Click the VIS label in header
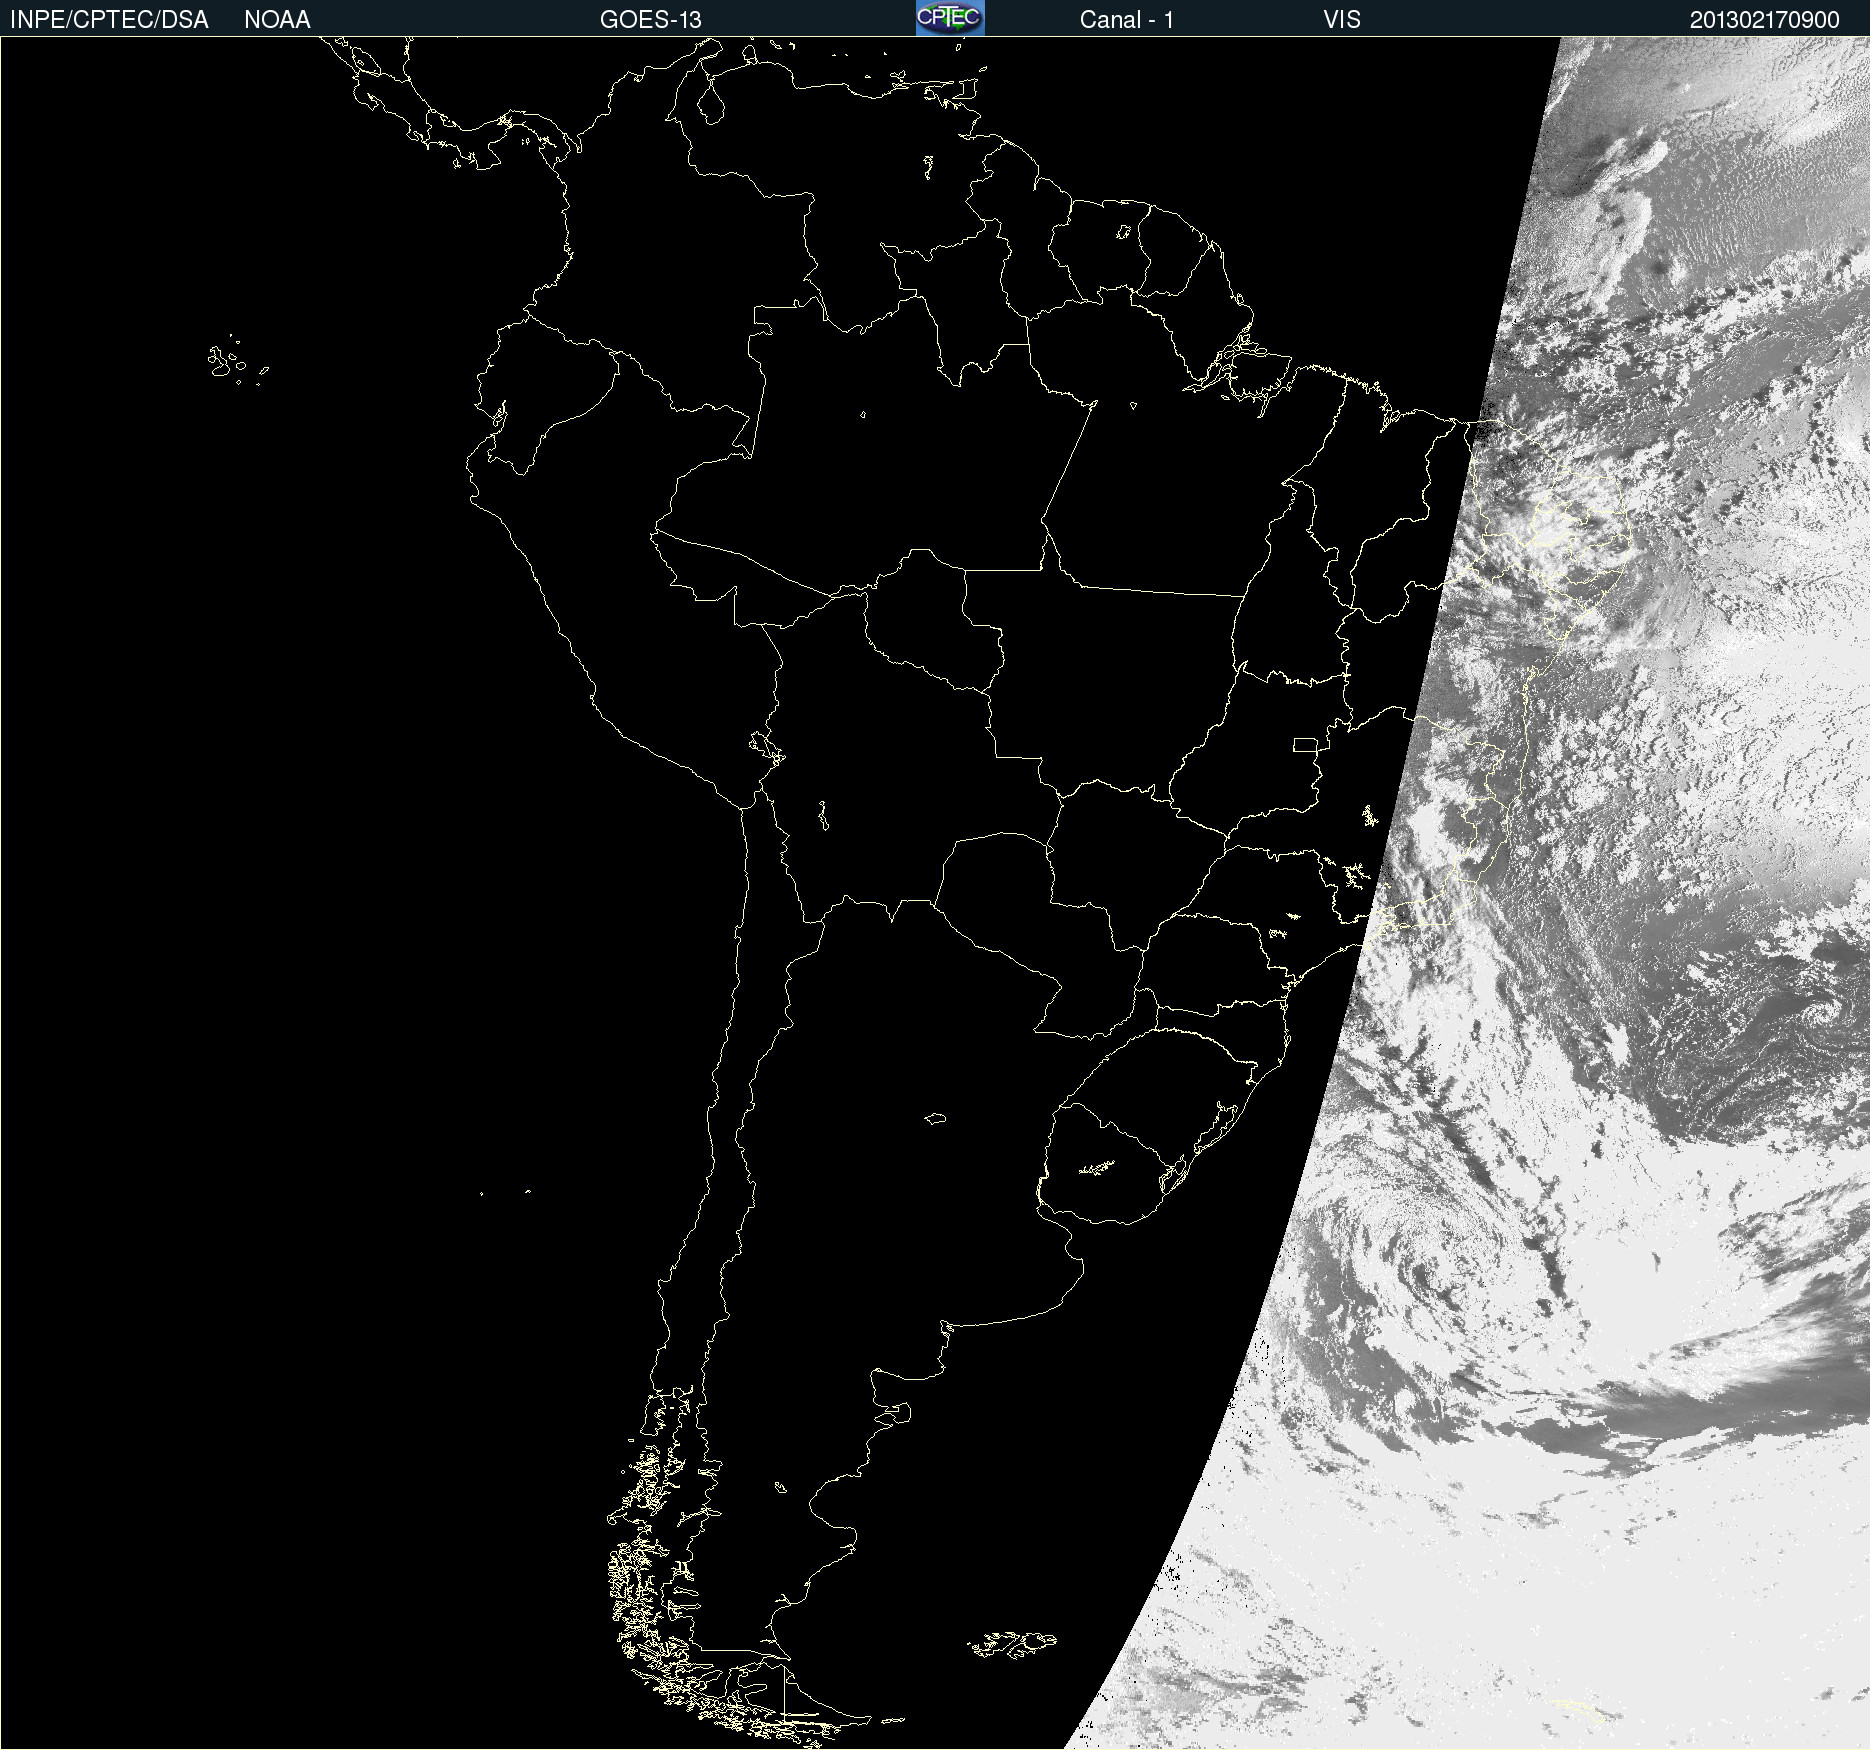 click(x=1342, y=19)
